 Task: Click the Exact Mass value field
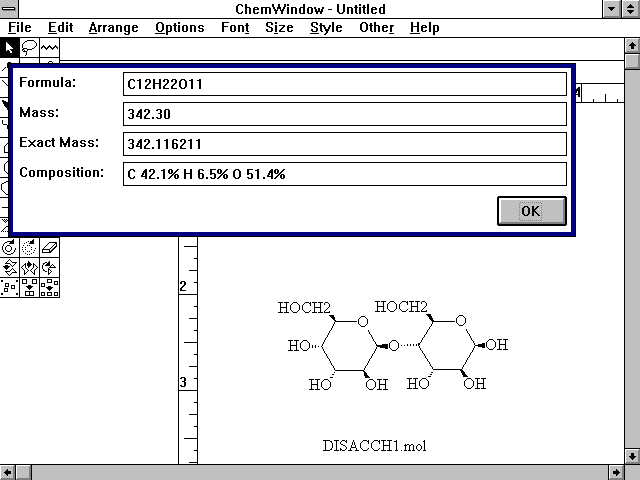coord(344,144)
